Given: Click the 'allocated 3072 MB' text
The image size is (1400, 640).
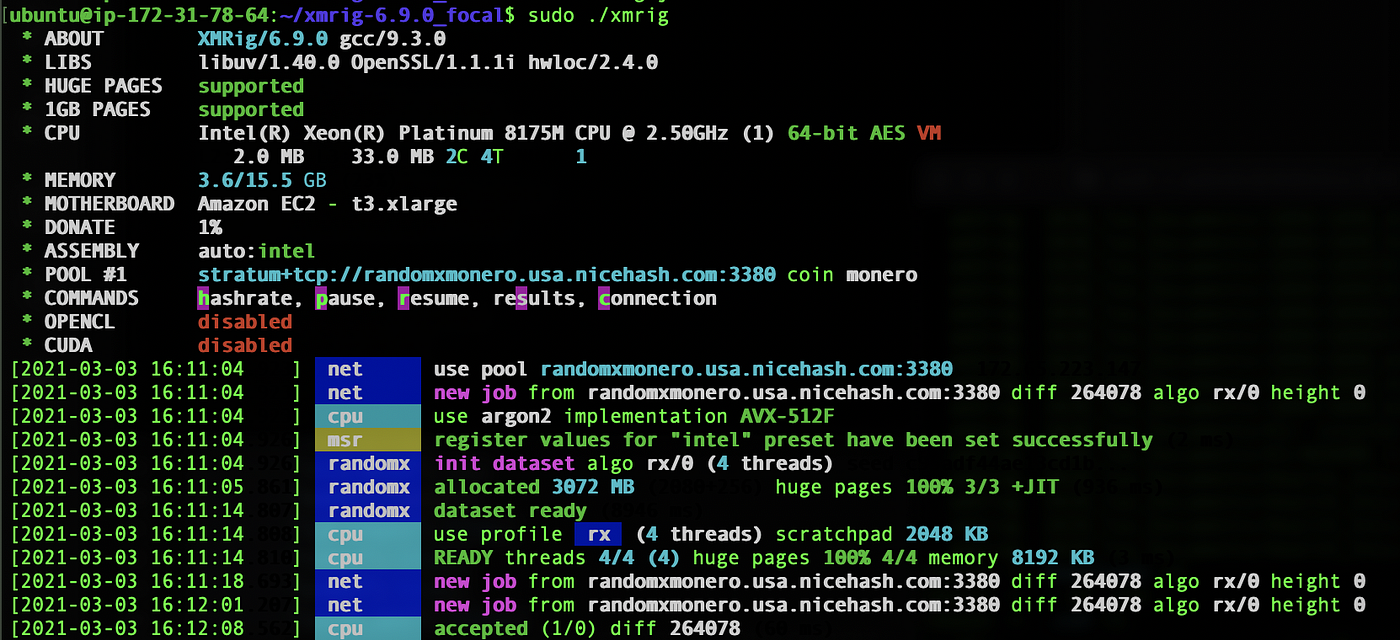Looking at the screenshot, I should (x=534, y=487).
